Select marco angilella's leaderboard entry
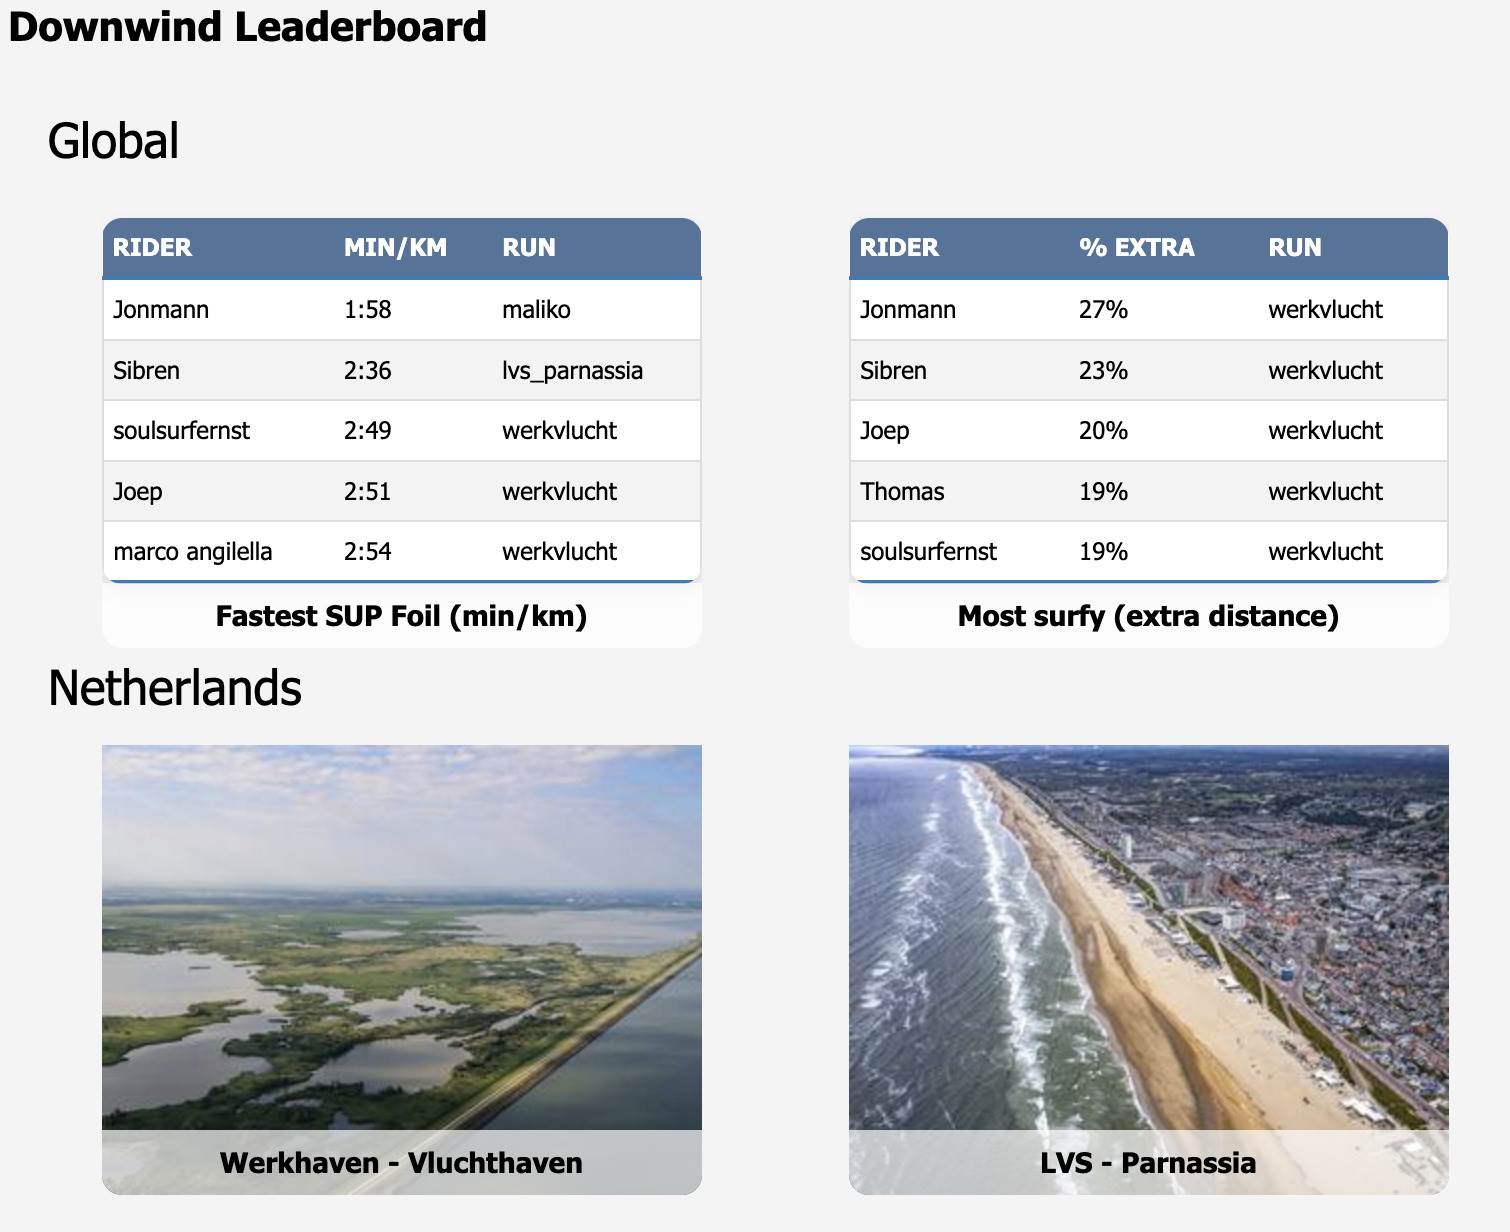Screen dimensions: 1510x1232 click(x=189, y=551)
